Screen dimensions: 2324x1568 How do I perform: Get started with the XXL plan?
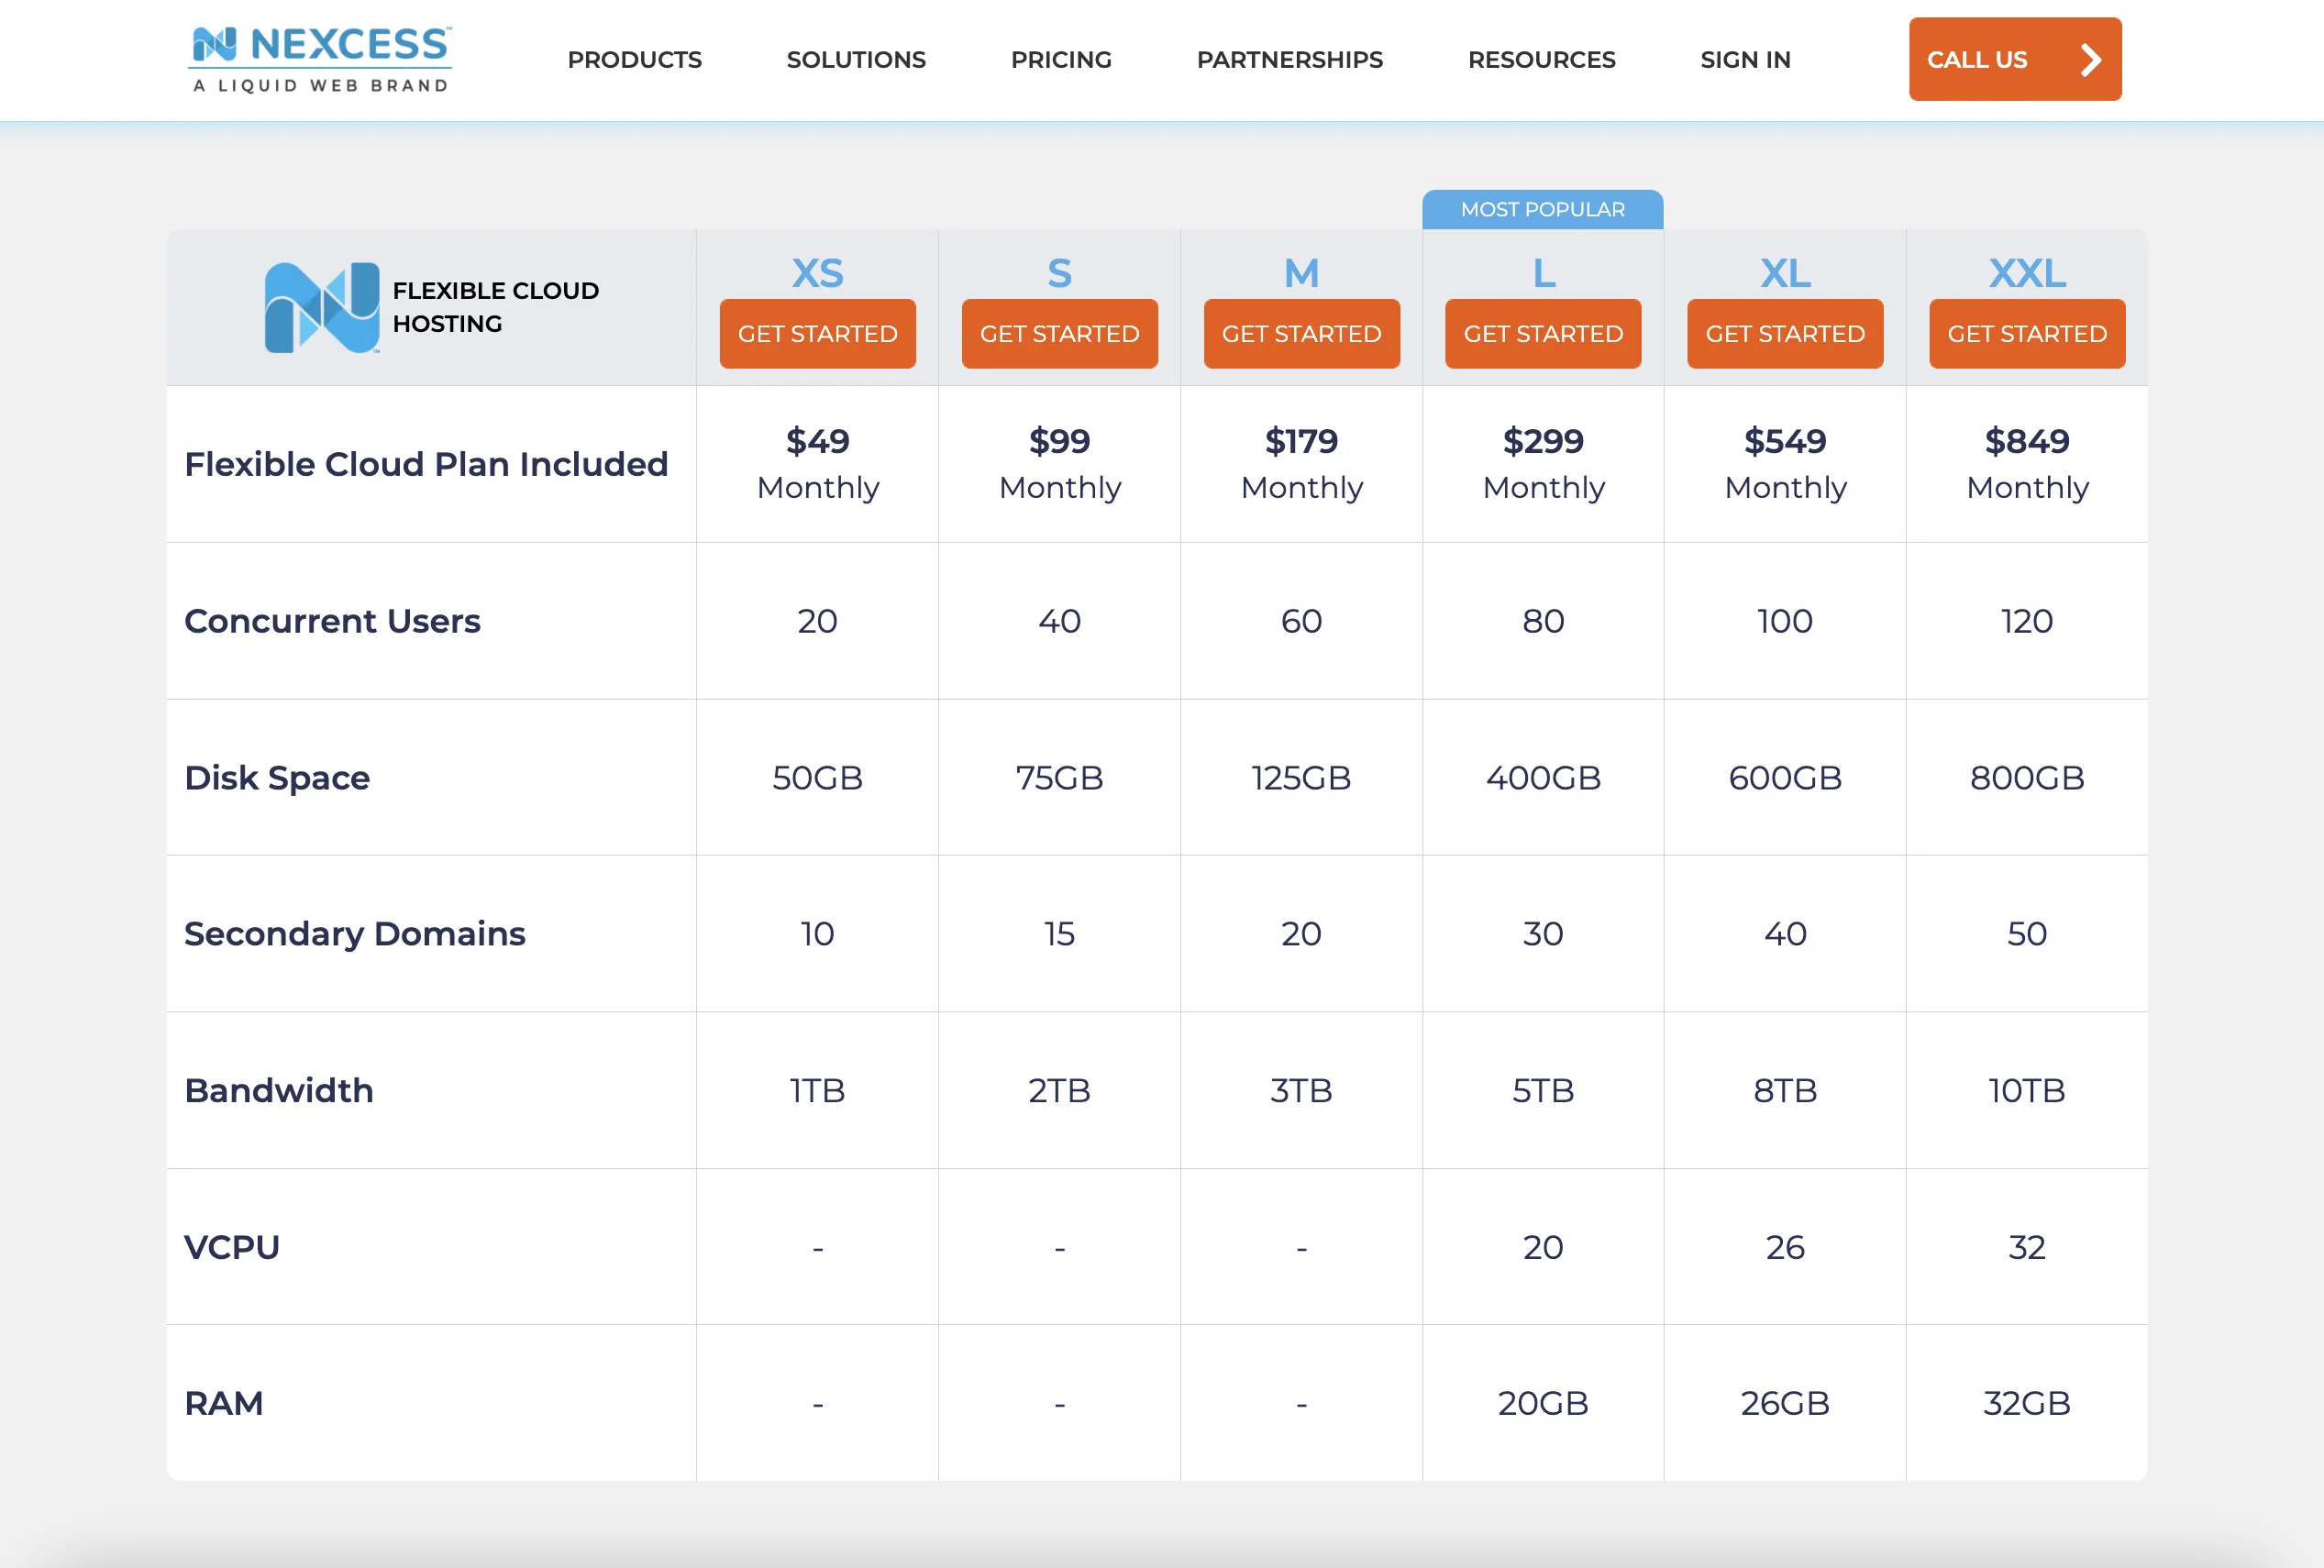[x=2026, y=334]
